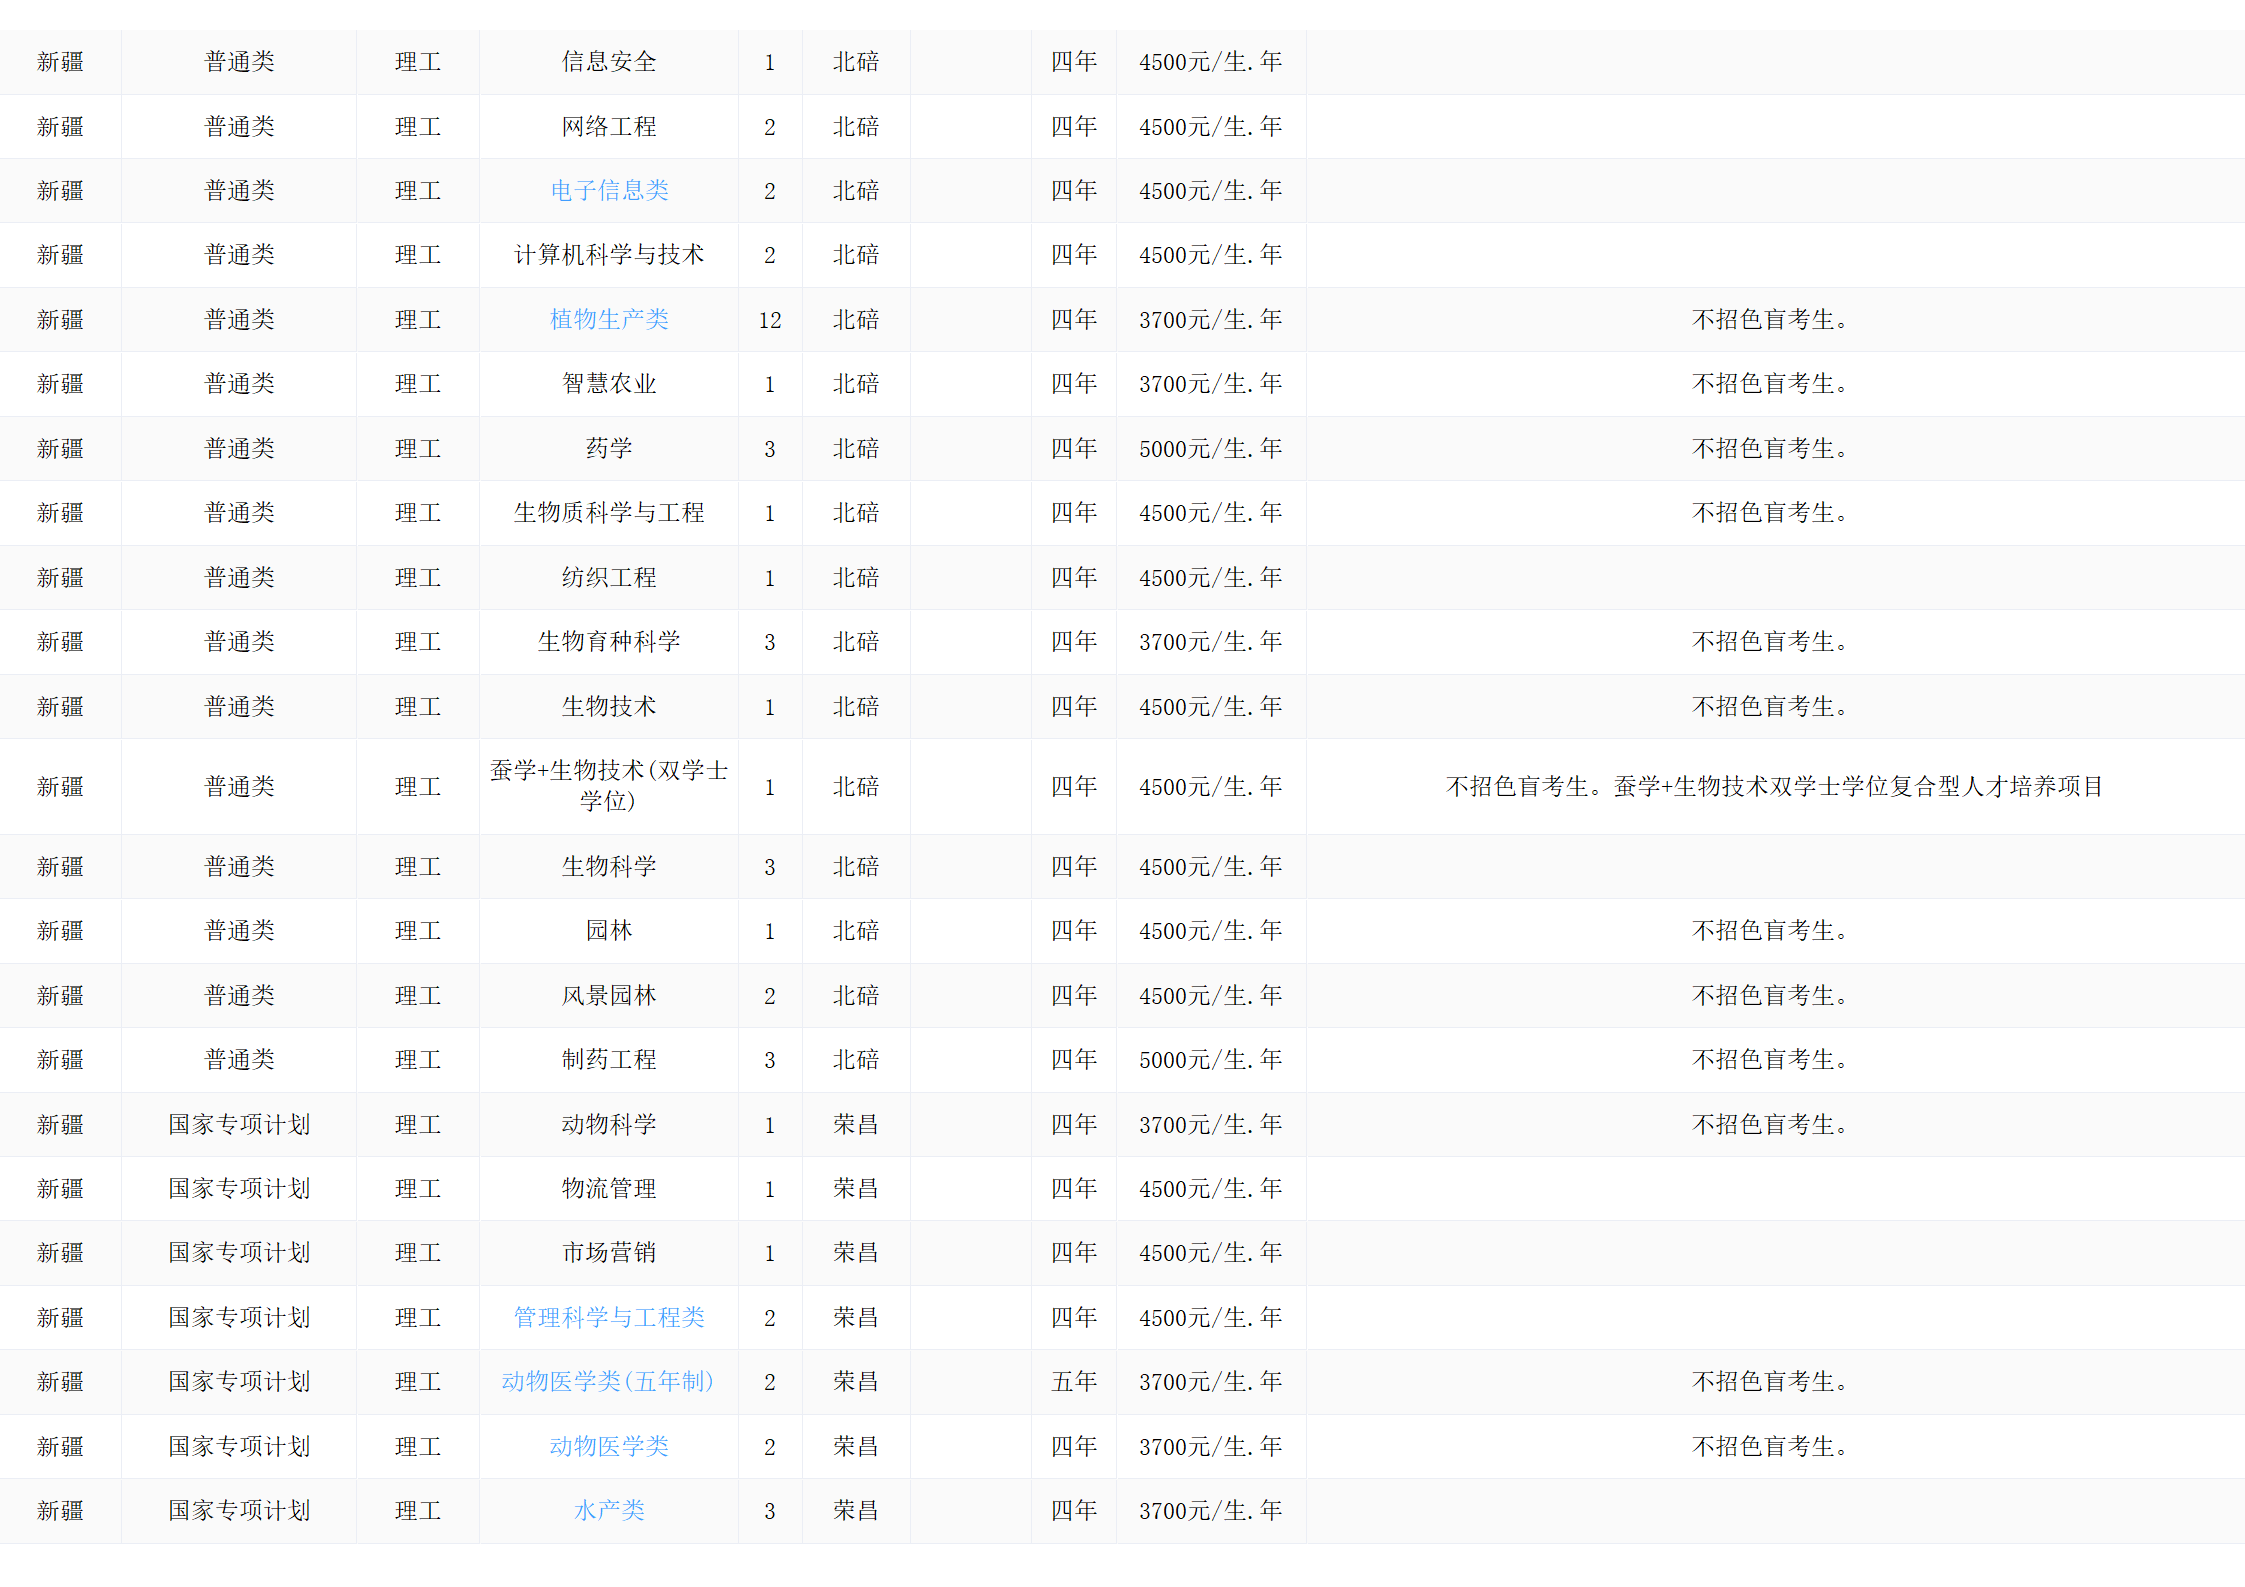Click the 市场营销 major cell
Viewport: 2245px width, 1587px height.
[609, 1252]
